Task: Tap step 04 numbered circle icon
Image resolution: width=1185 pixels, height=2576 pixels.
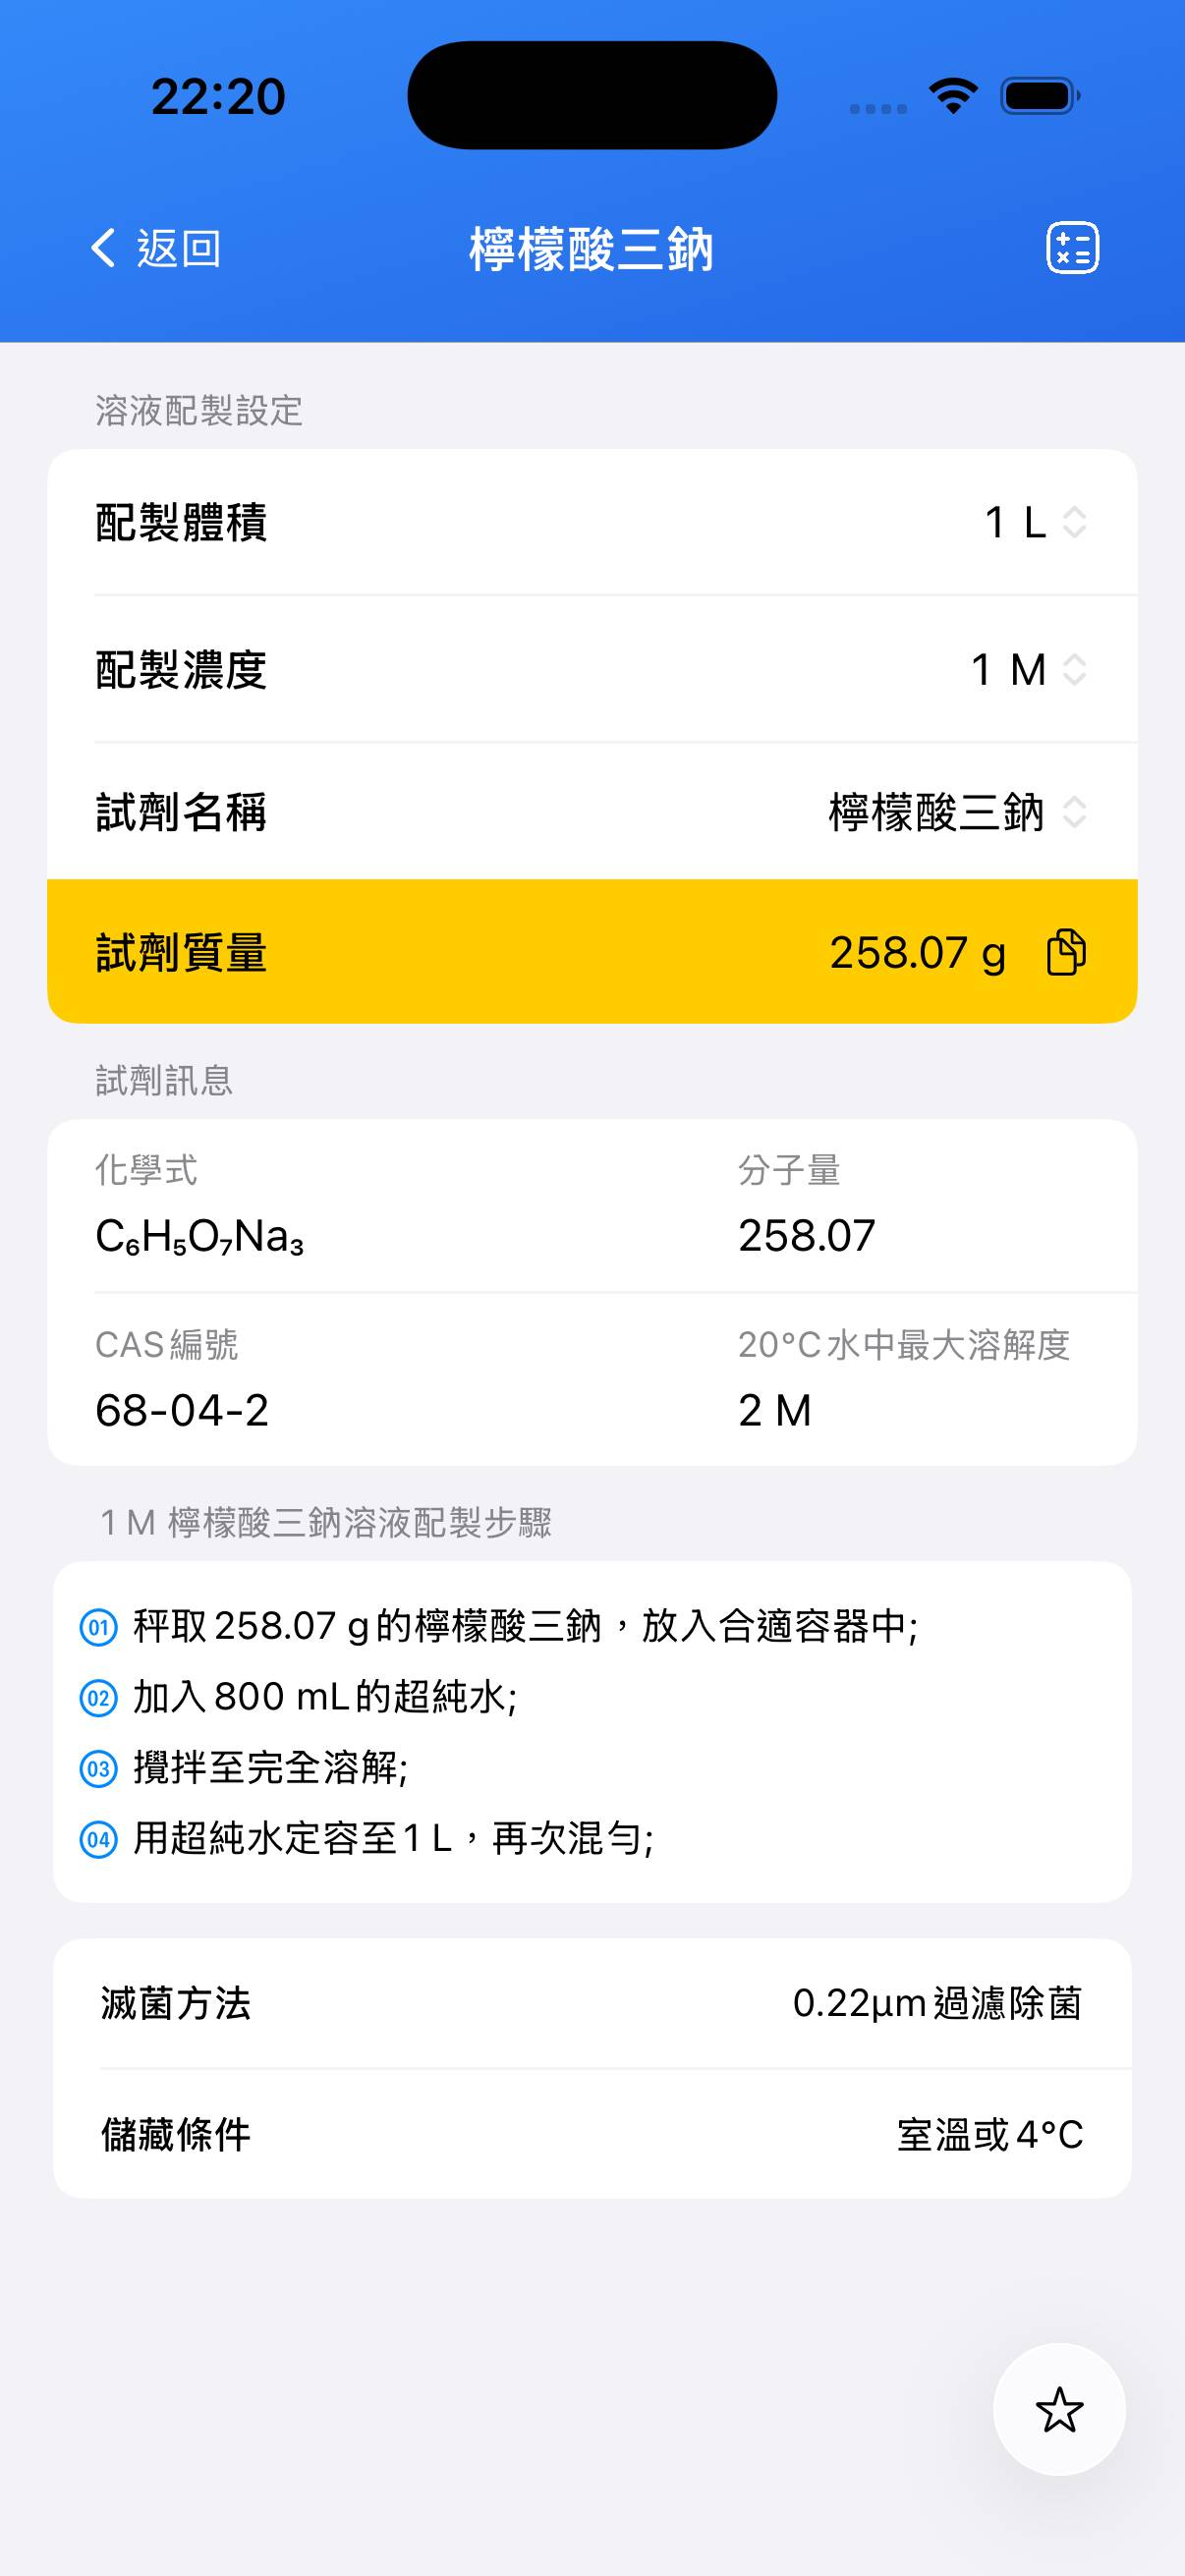Action: [x=98, y=1839]
